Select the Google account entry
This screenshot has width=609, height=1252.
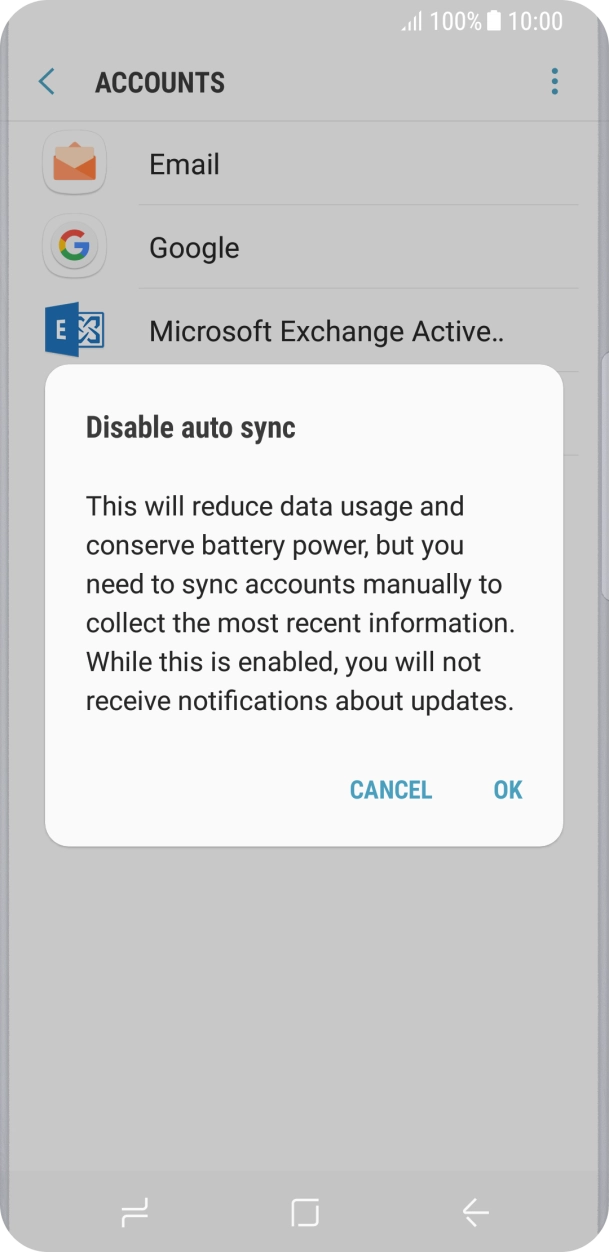(x=194, y=248)
